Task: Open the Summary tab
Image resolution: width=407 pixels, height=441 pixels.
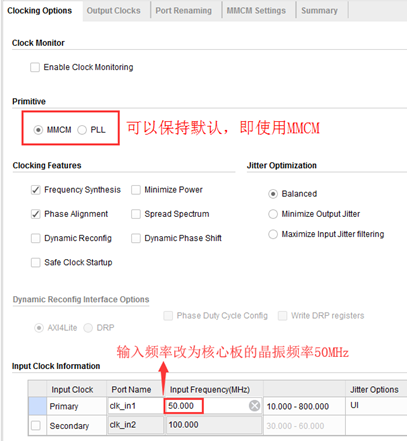Action: coord(319,11)
